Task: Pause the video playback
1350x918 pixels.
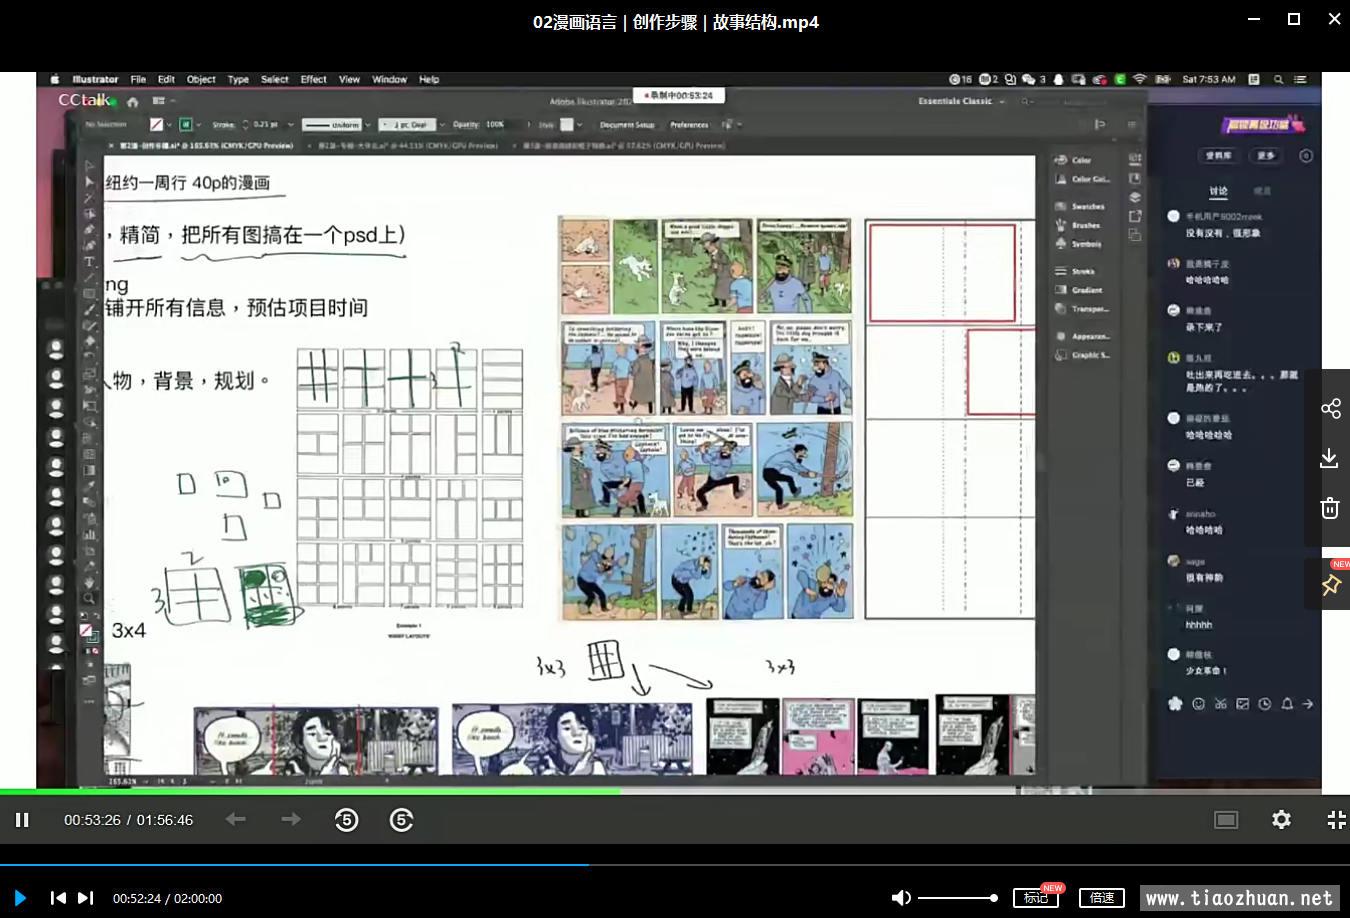Action: pos(22,820)
